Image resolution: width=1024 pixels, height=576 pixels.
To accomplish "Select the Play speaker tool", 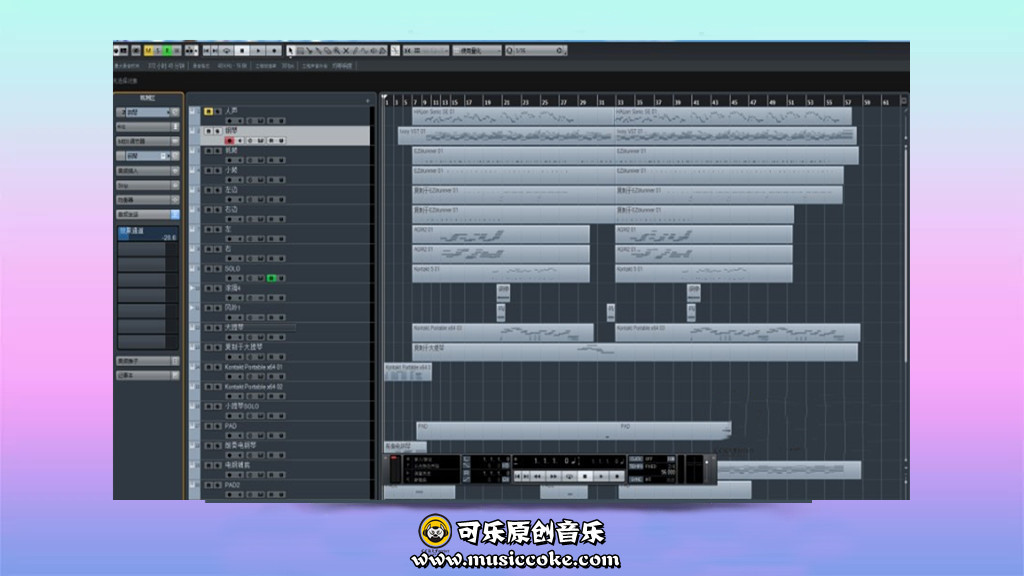I will (x=374, y=51).
